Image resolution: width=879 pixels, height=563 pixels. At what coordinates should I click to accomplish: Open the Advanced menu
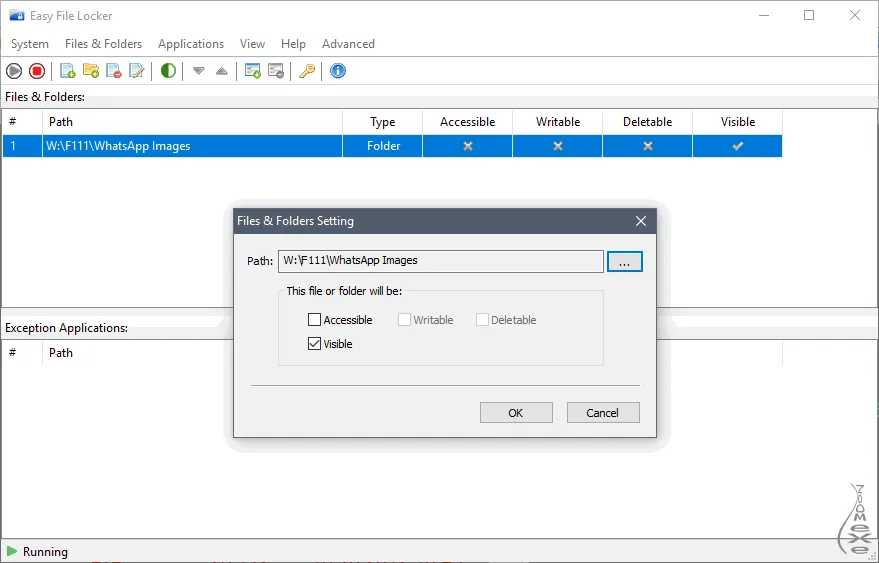click(x=348, y=44)
